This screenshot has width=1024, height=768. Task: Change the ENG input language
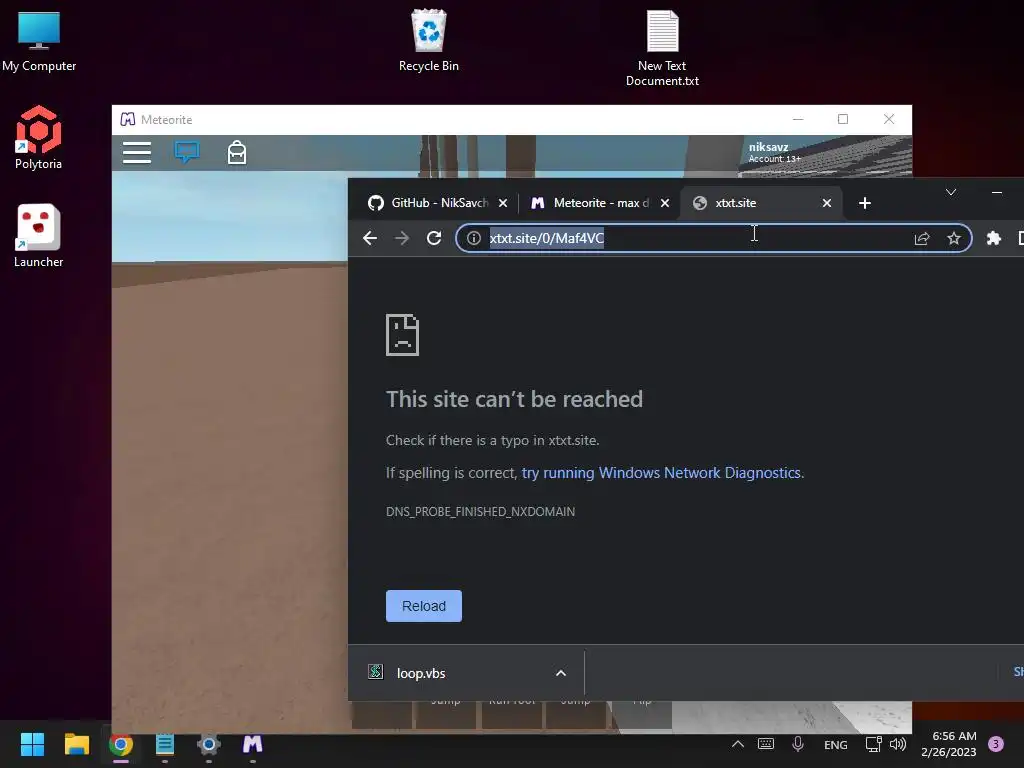[x=836, y=744]
